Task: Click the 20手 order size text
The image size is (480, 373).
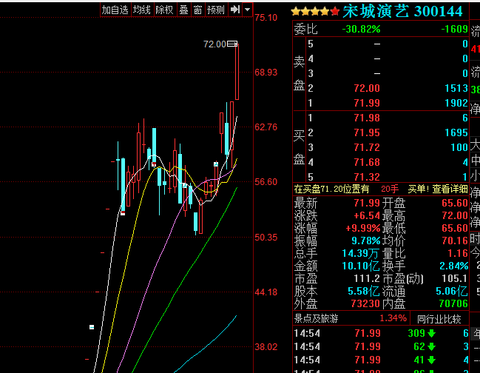Action: pyautogui.click(x=390, y=189)
